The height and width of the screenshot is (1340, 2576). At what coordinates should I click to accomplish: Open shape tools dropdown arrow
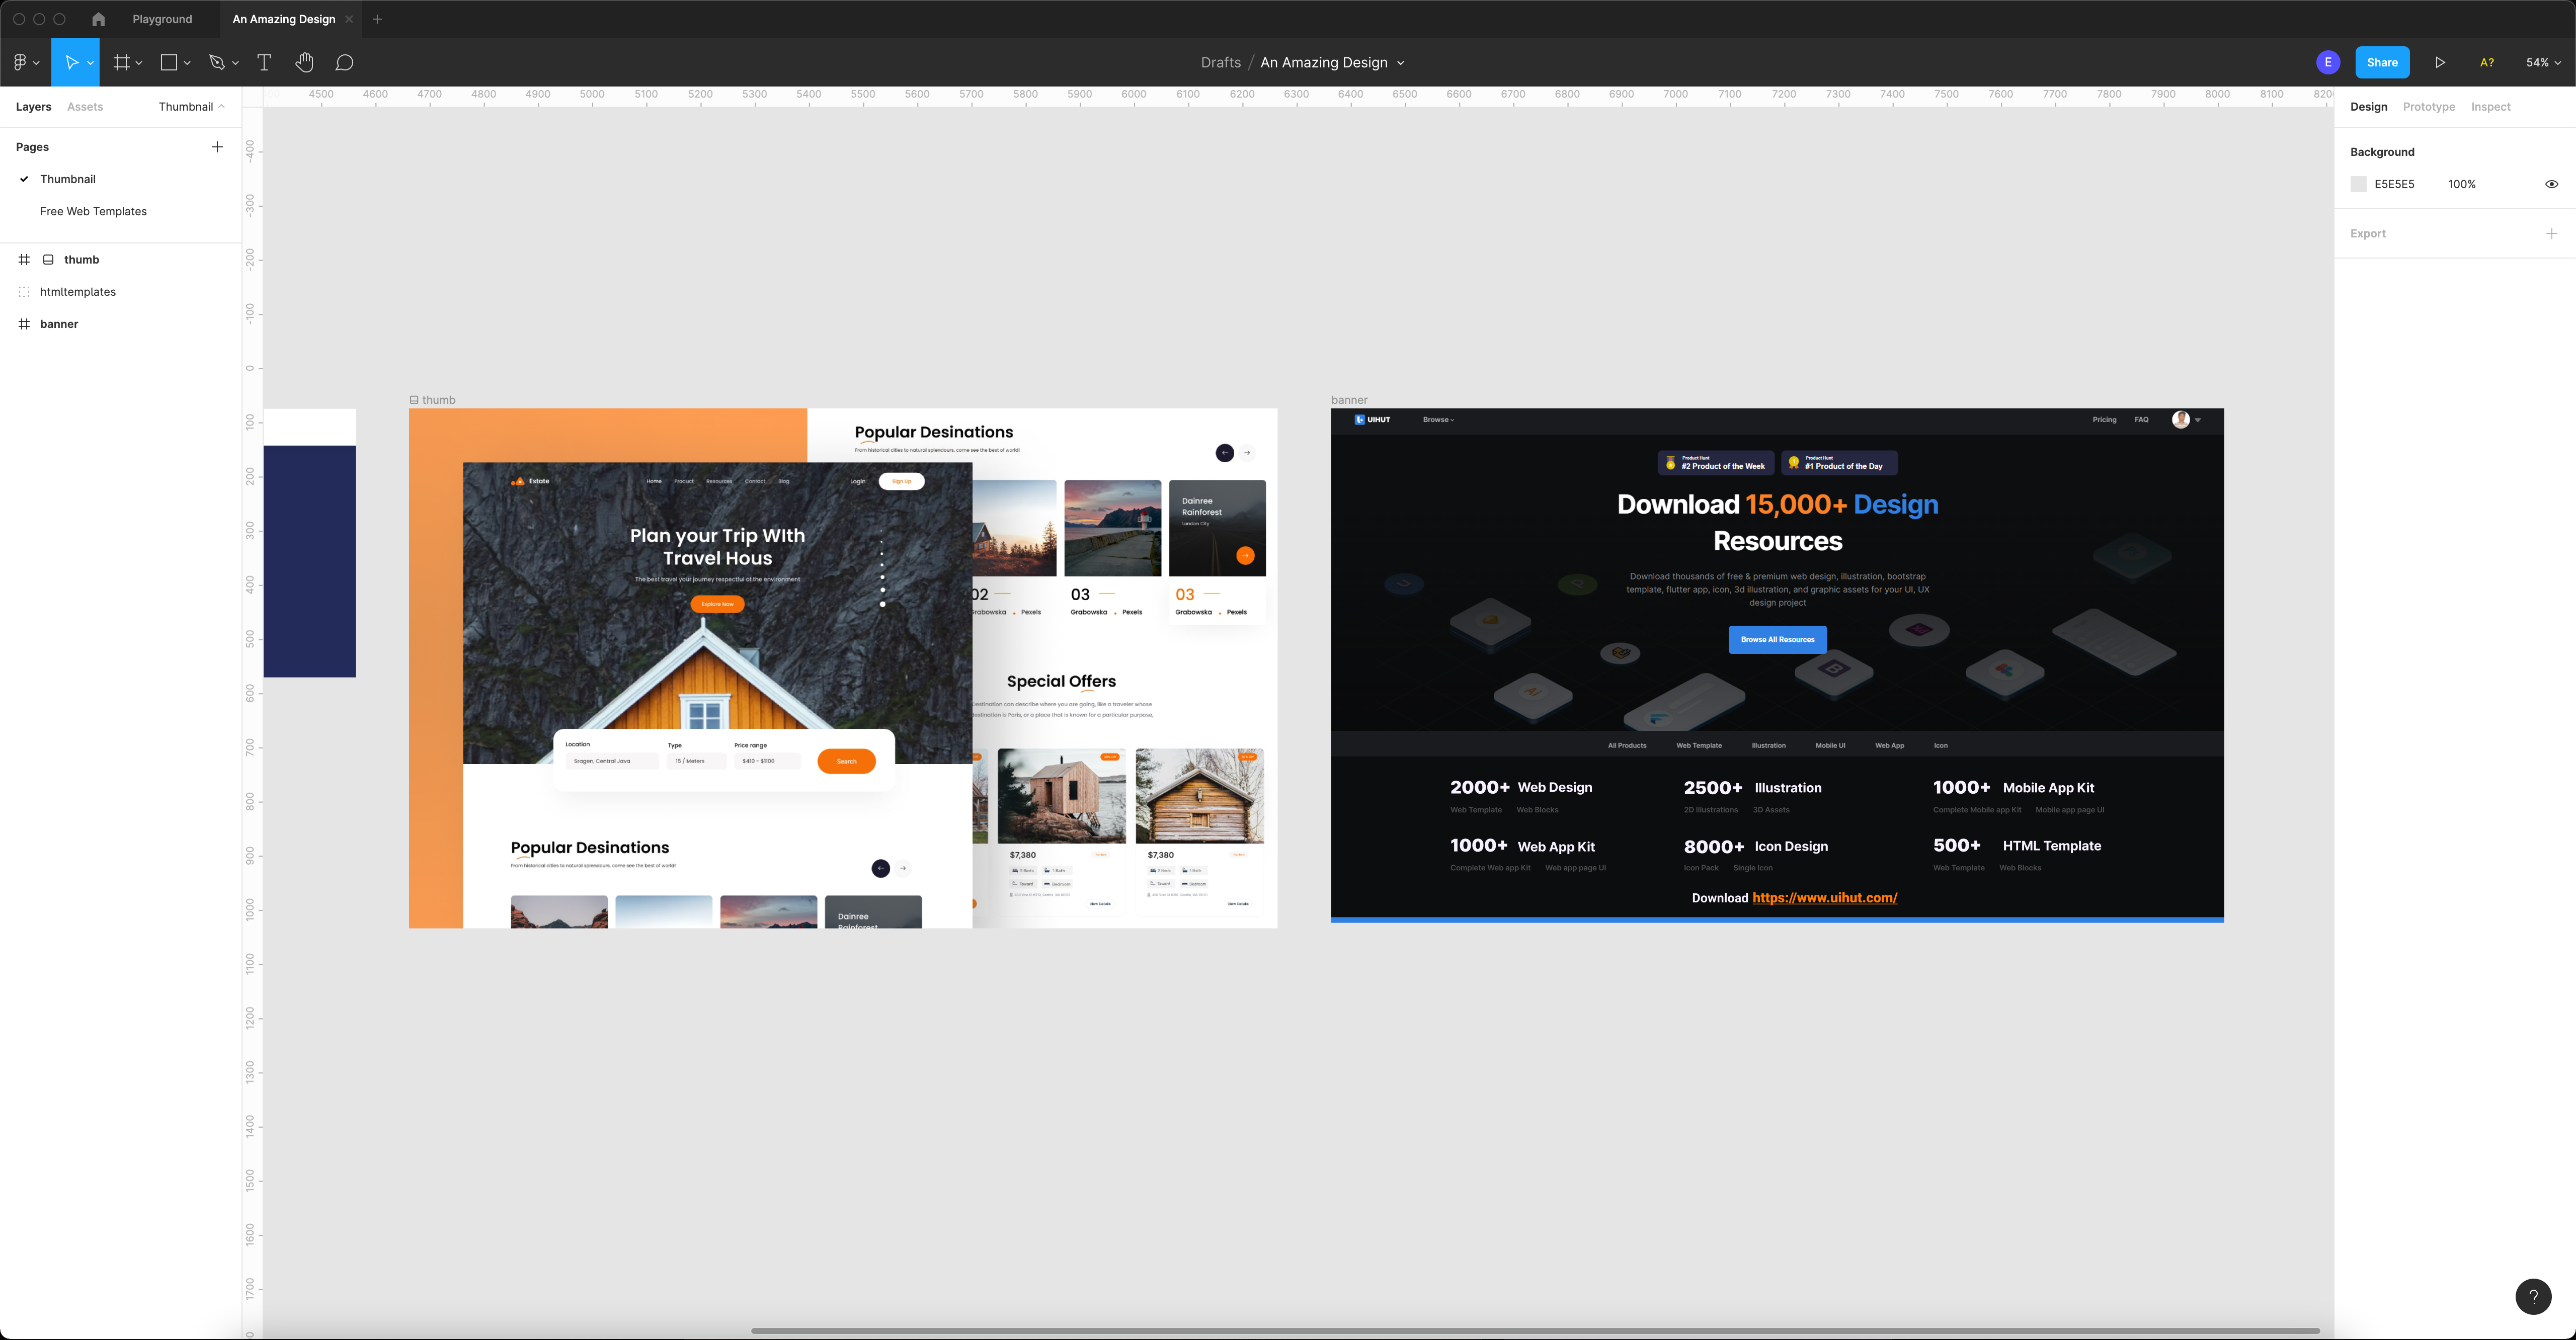pos(187,63)
